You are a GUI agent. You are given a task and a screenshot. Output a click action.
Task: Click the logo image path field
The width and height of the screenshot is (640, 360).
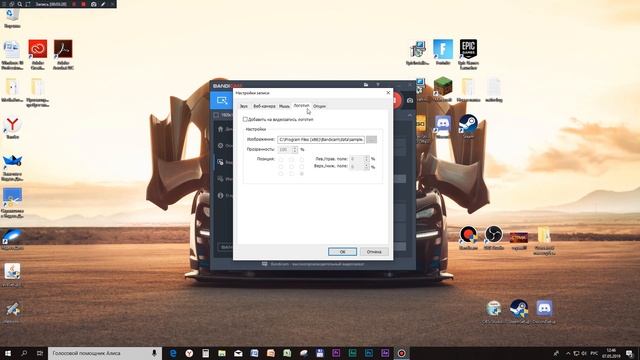click(x=321, y=140)
